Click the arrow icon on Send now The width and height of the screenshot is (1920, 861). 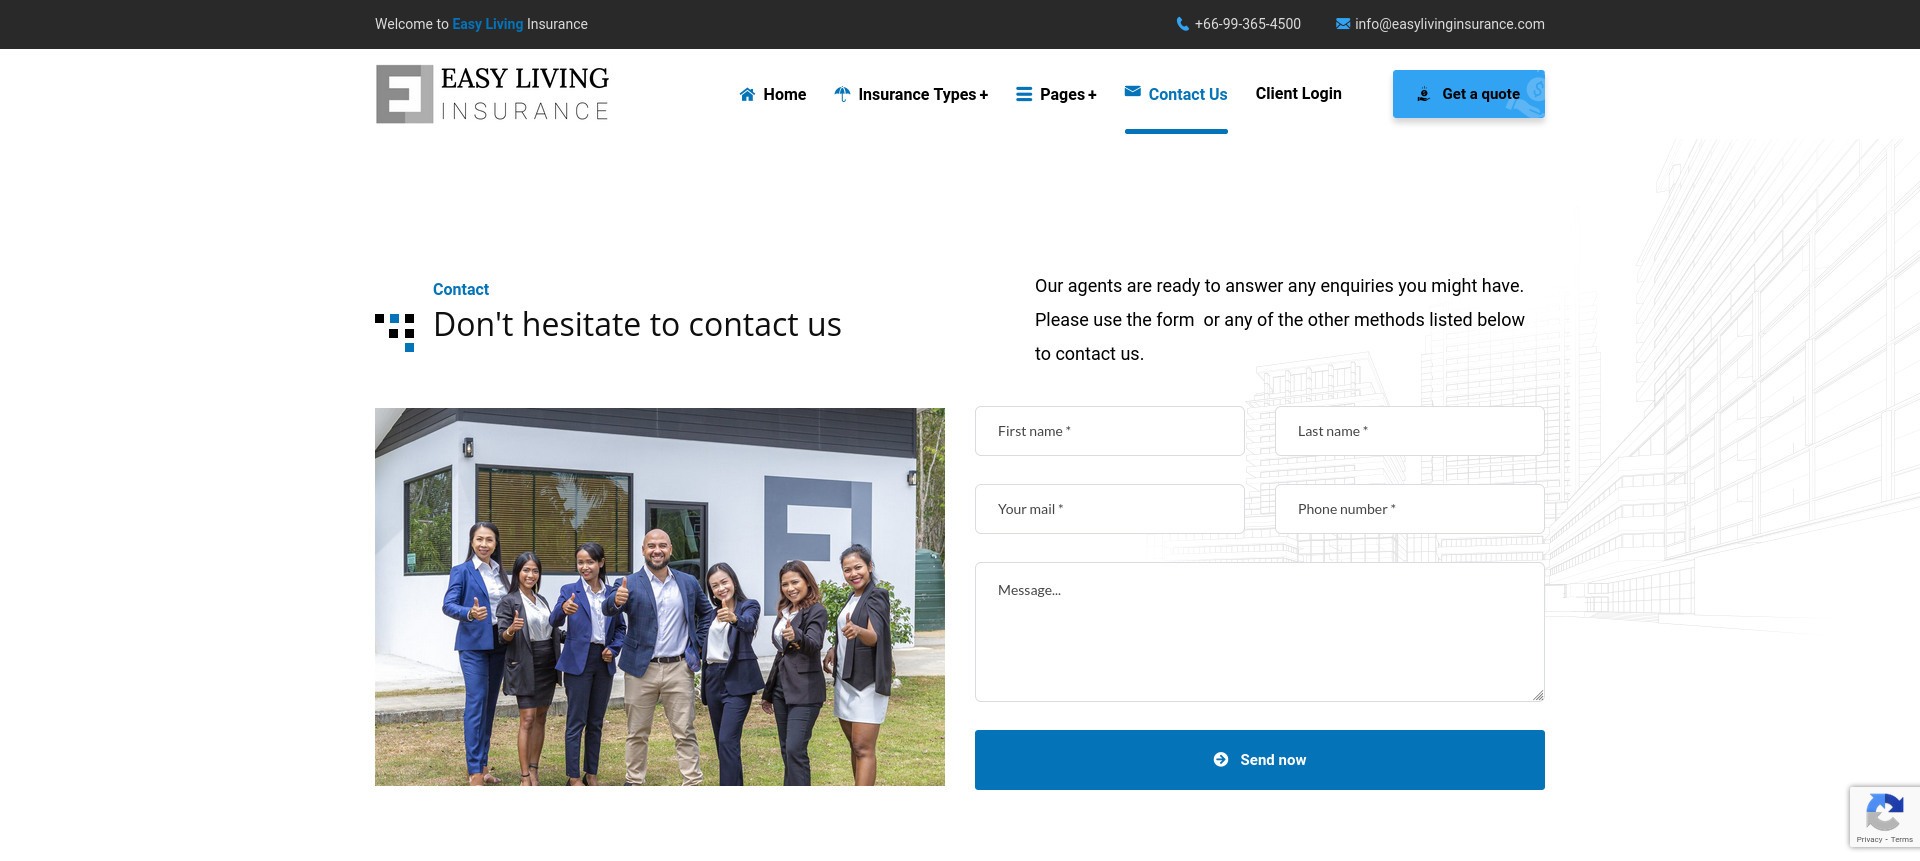point(1221,760)
